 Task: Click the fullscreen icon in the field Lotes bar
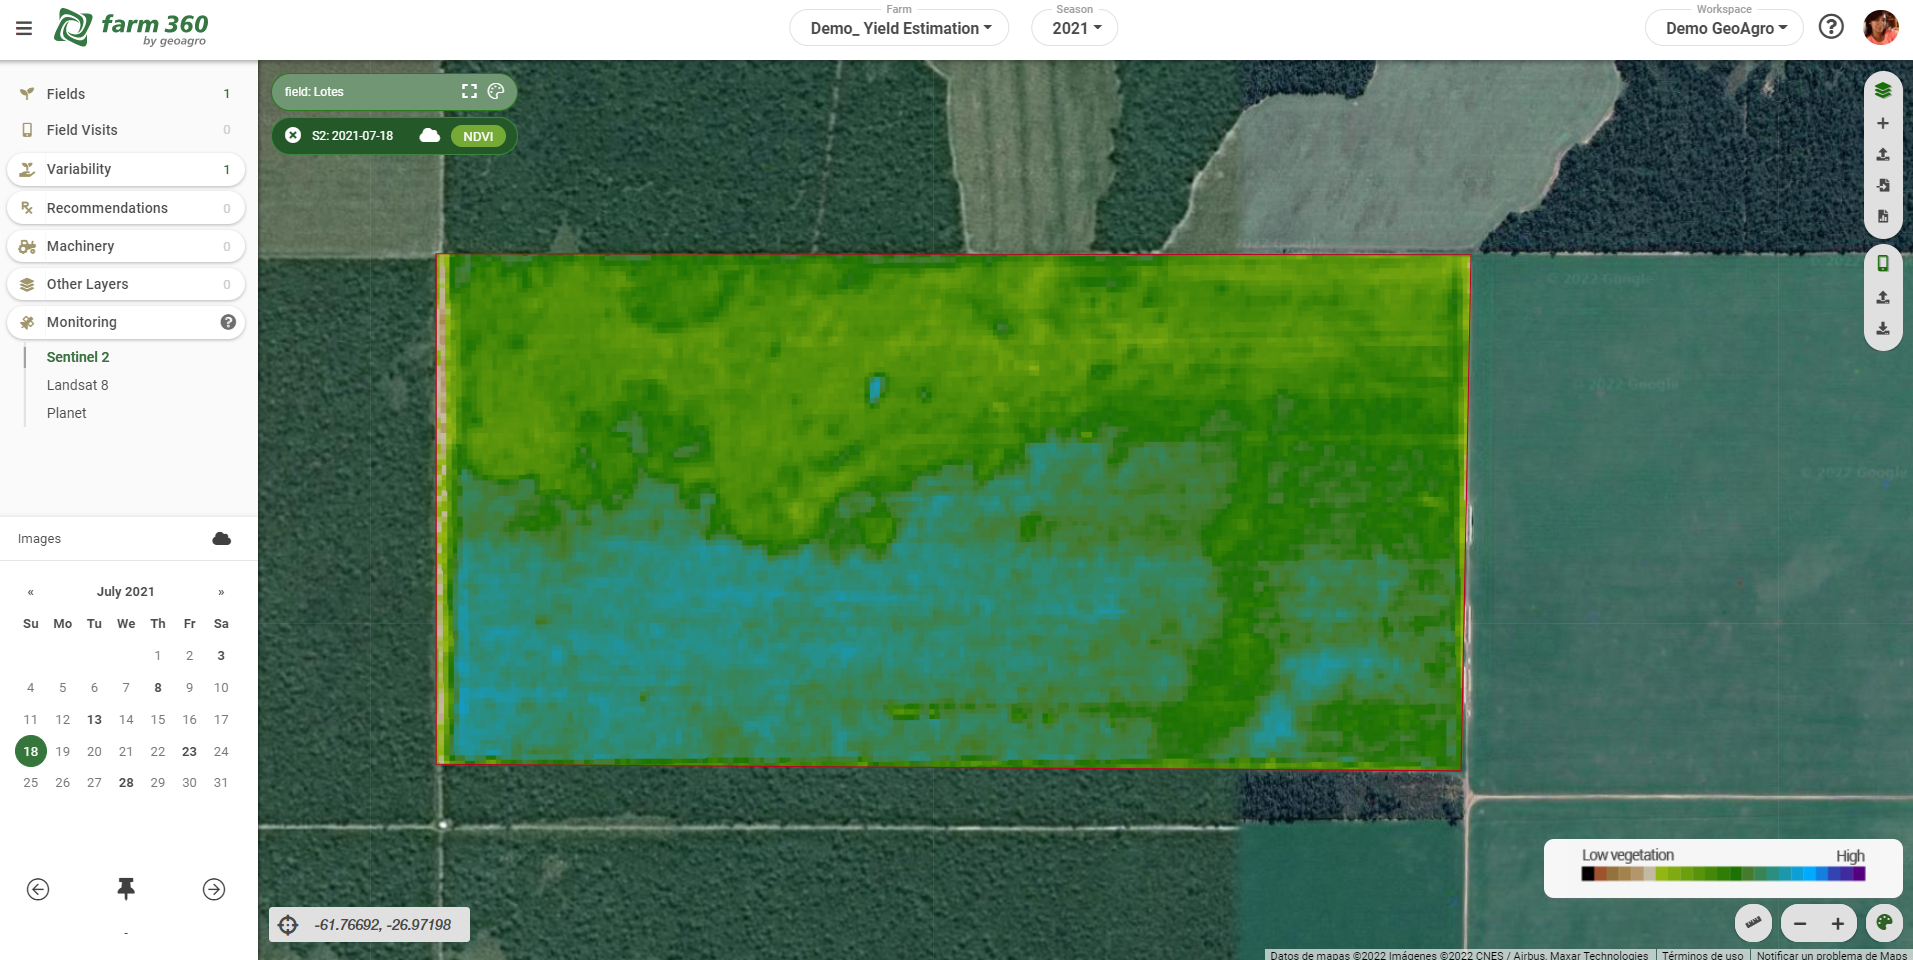point(468,91)
